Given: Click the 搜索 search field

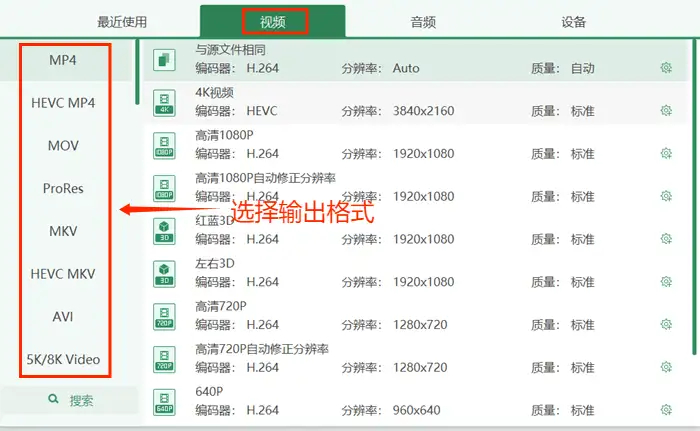Looking at the screenshot, I should click(70, 400).
